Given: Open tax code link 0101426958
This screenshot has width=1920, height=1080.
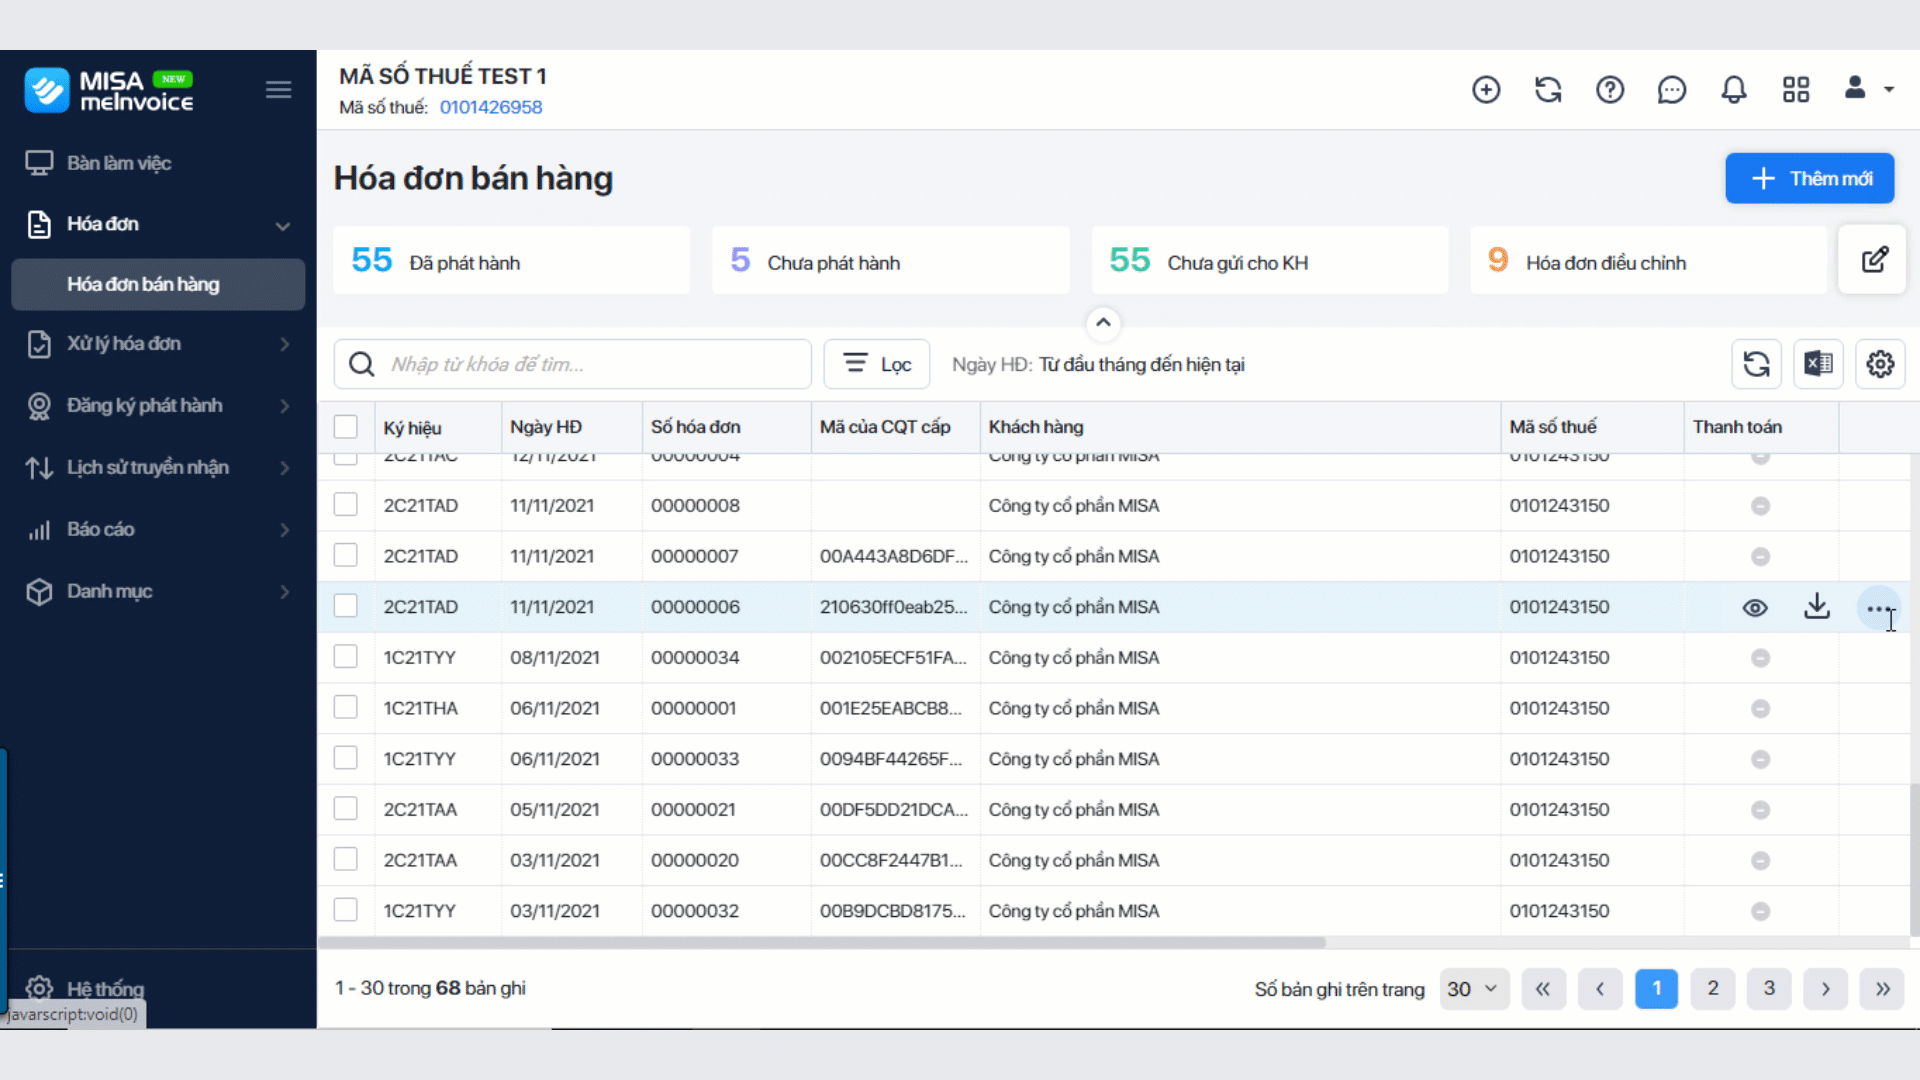Looking at the screenshot, I should pyautogui.click(x=491, y=107).
